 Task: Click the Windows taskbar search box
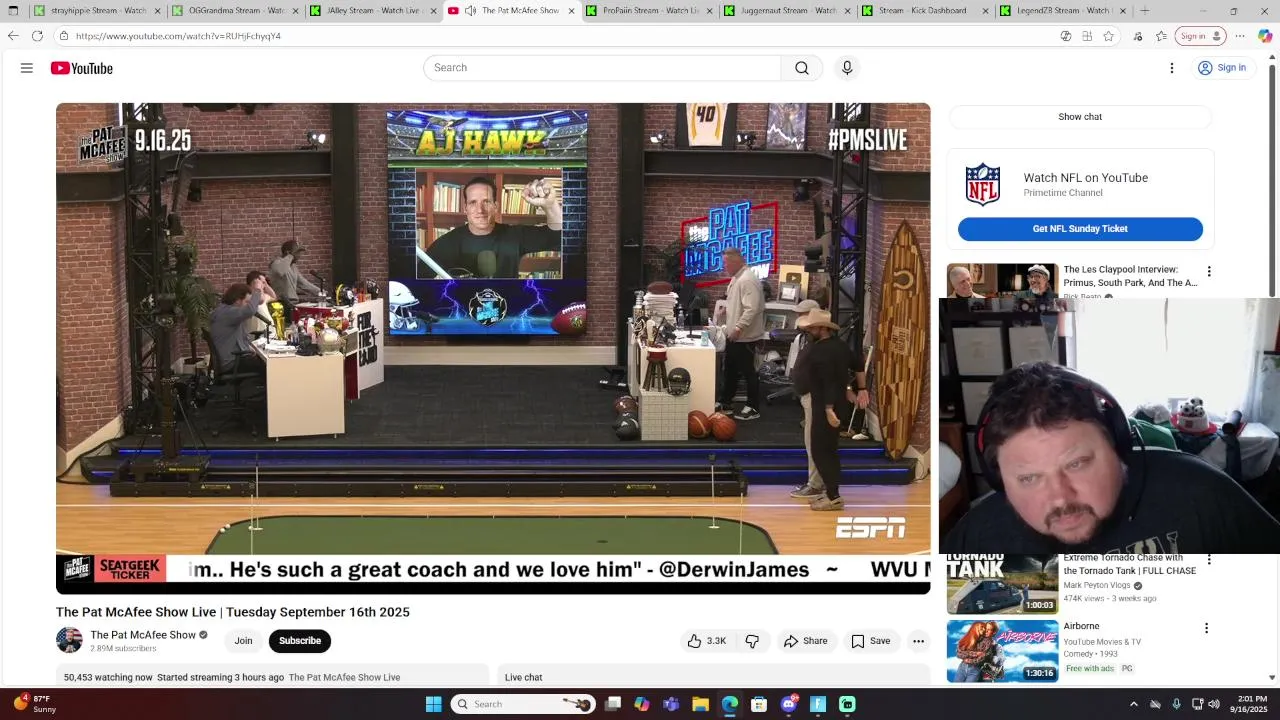point(523,704)
